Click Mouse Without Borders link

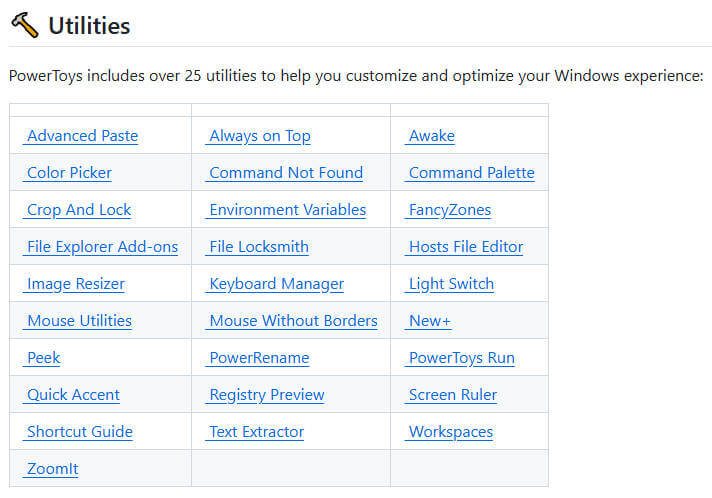292,320
